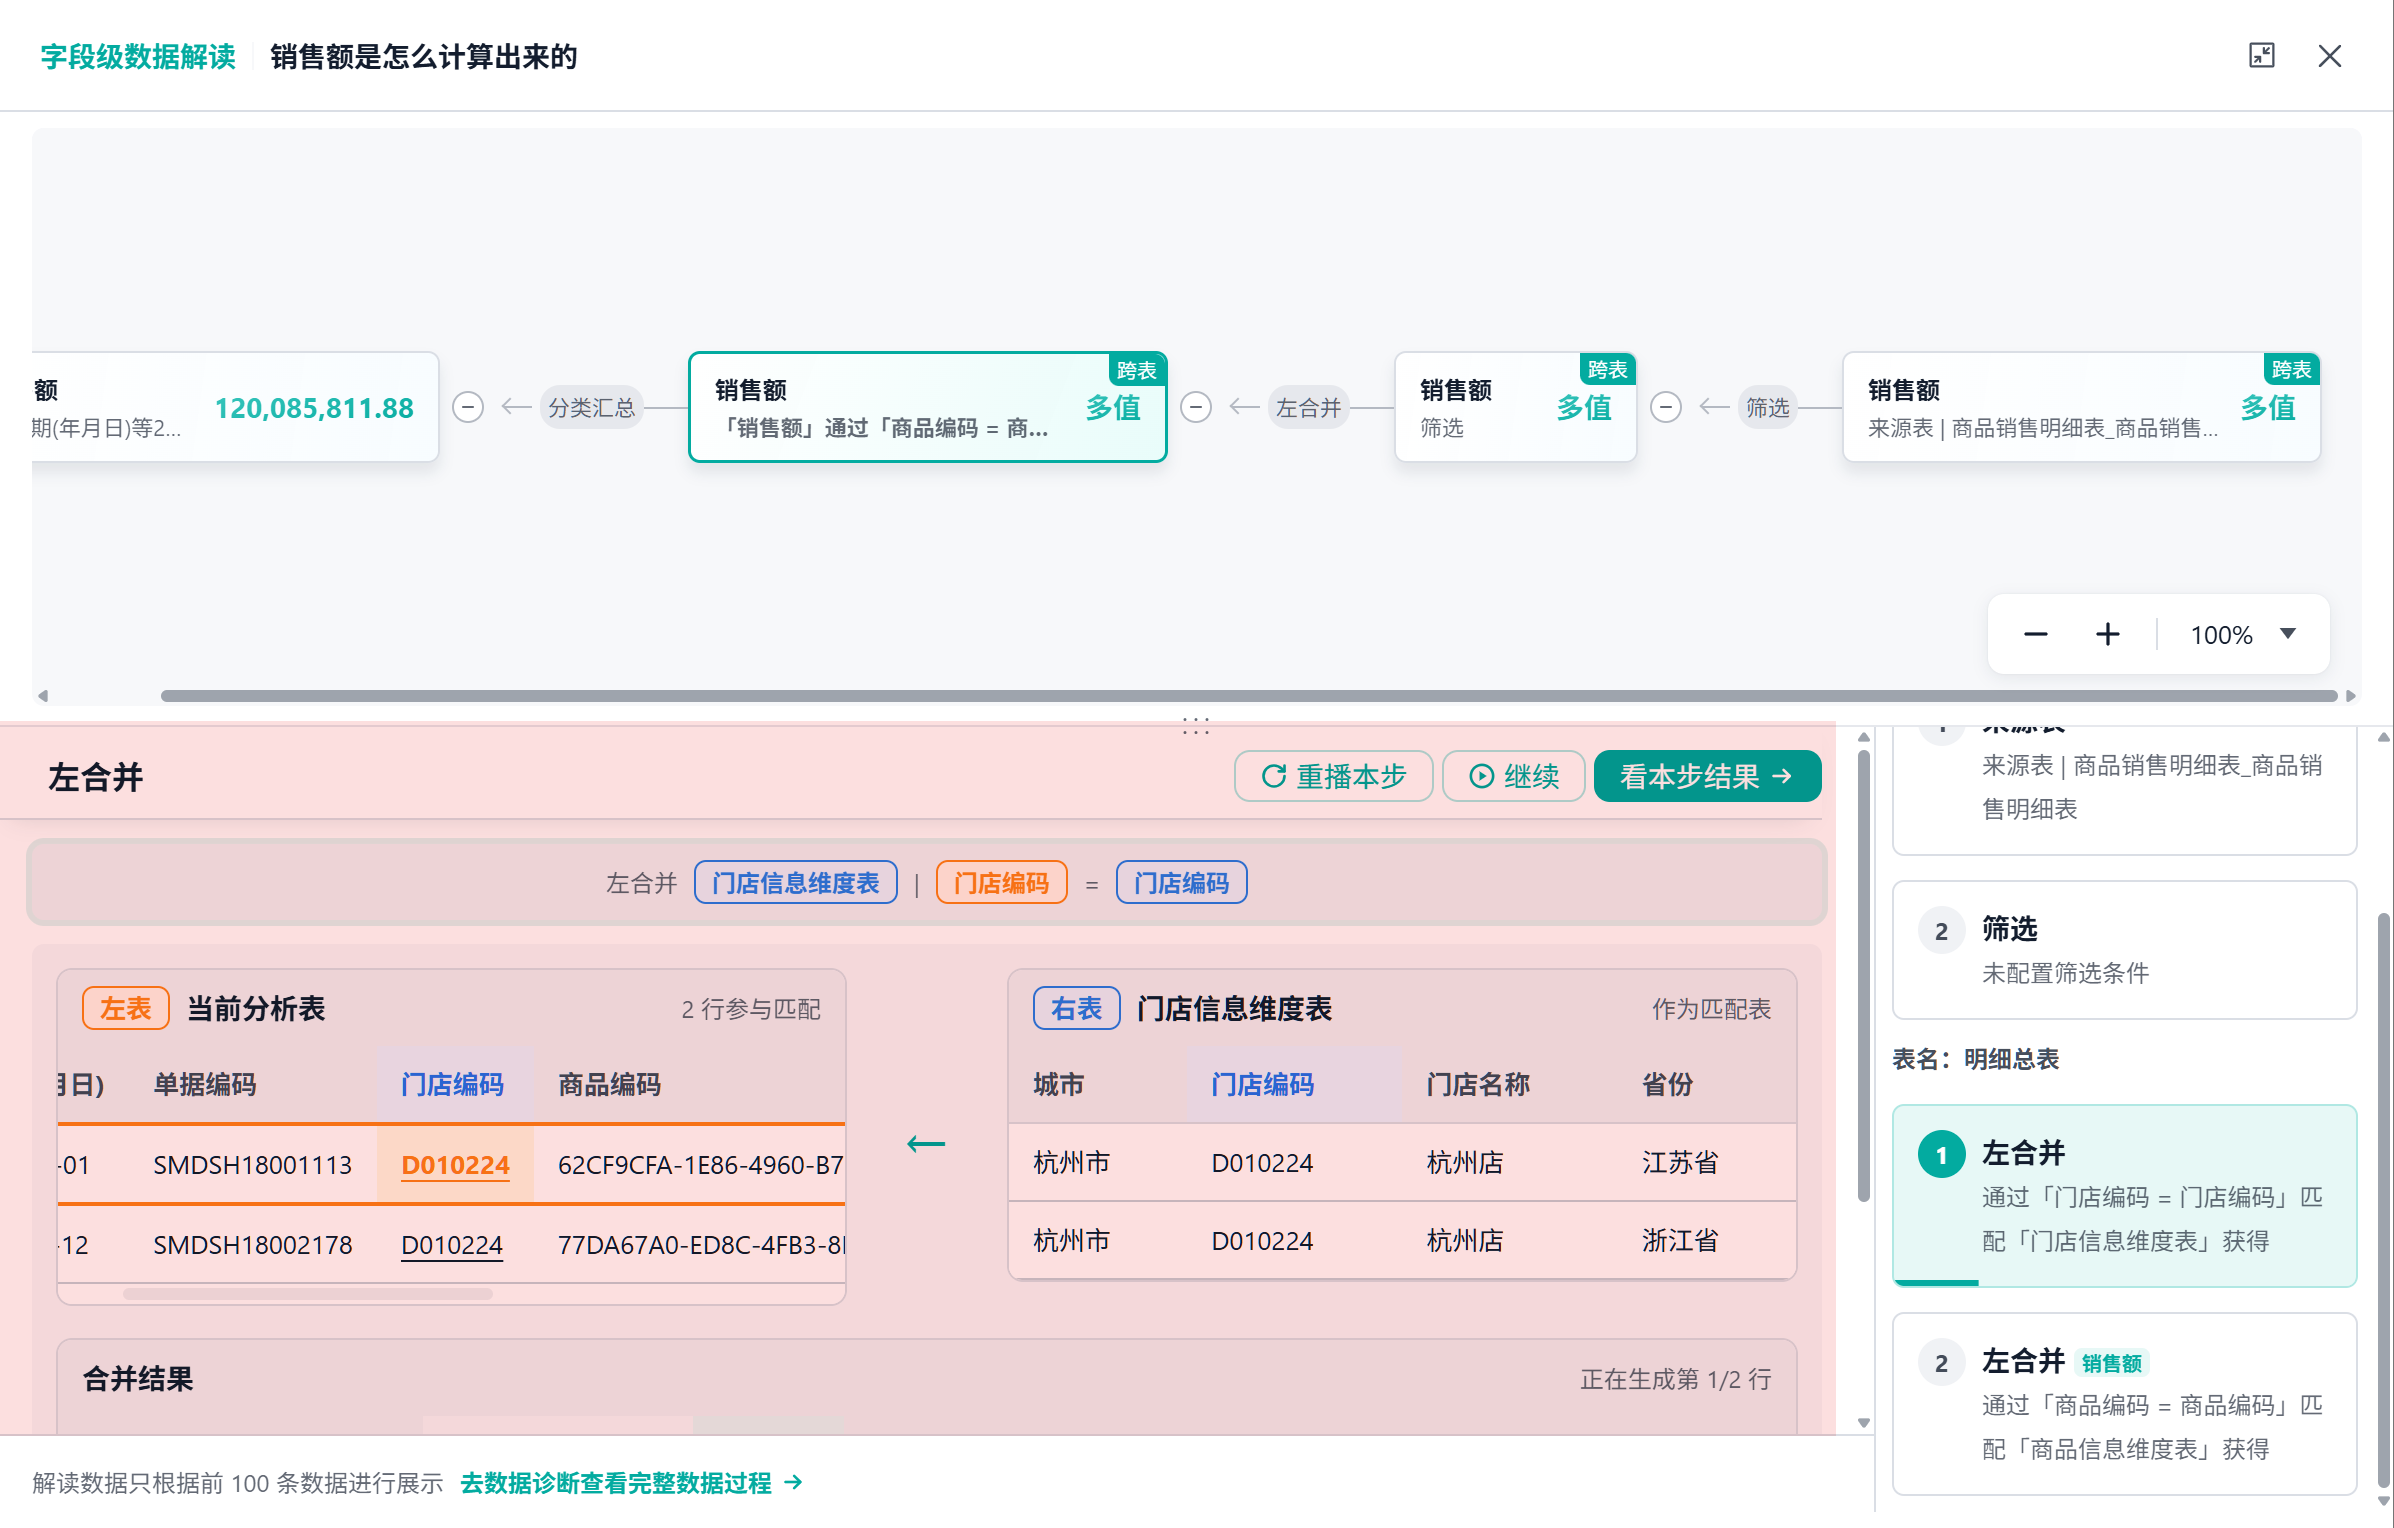Click the canvas scroll-left arrow
Screen dimensions: 2394x1528
[42, 696]
